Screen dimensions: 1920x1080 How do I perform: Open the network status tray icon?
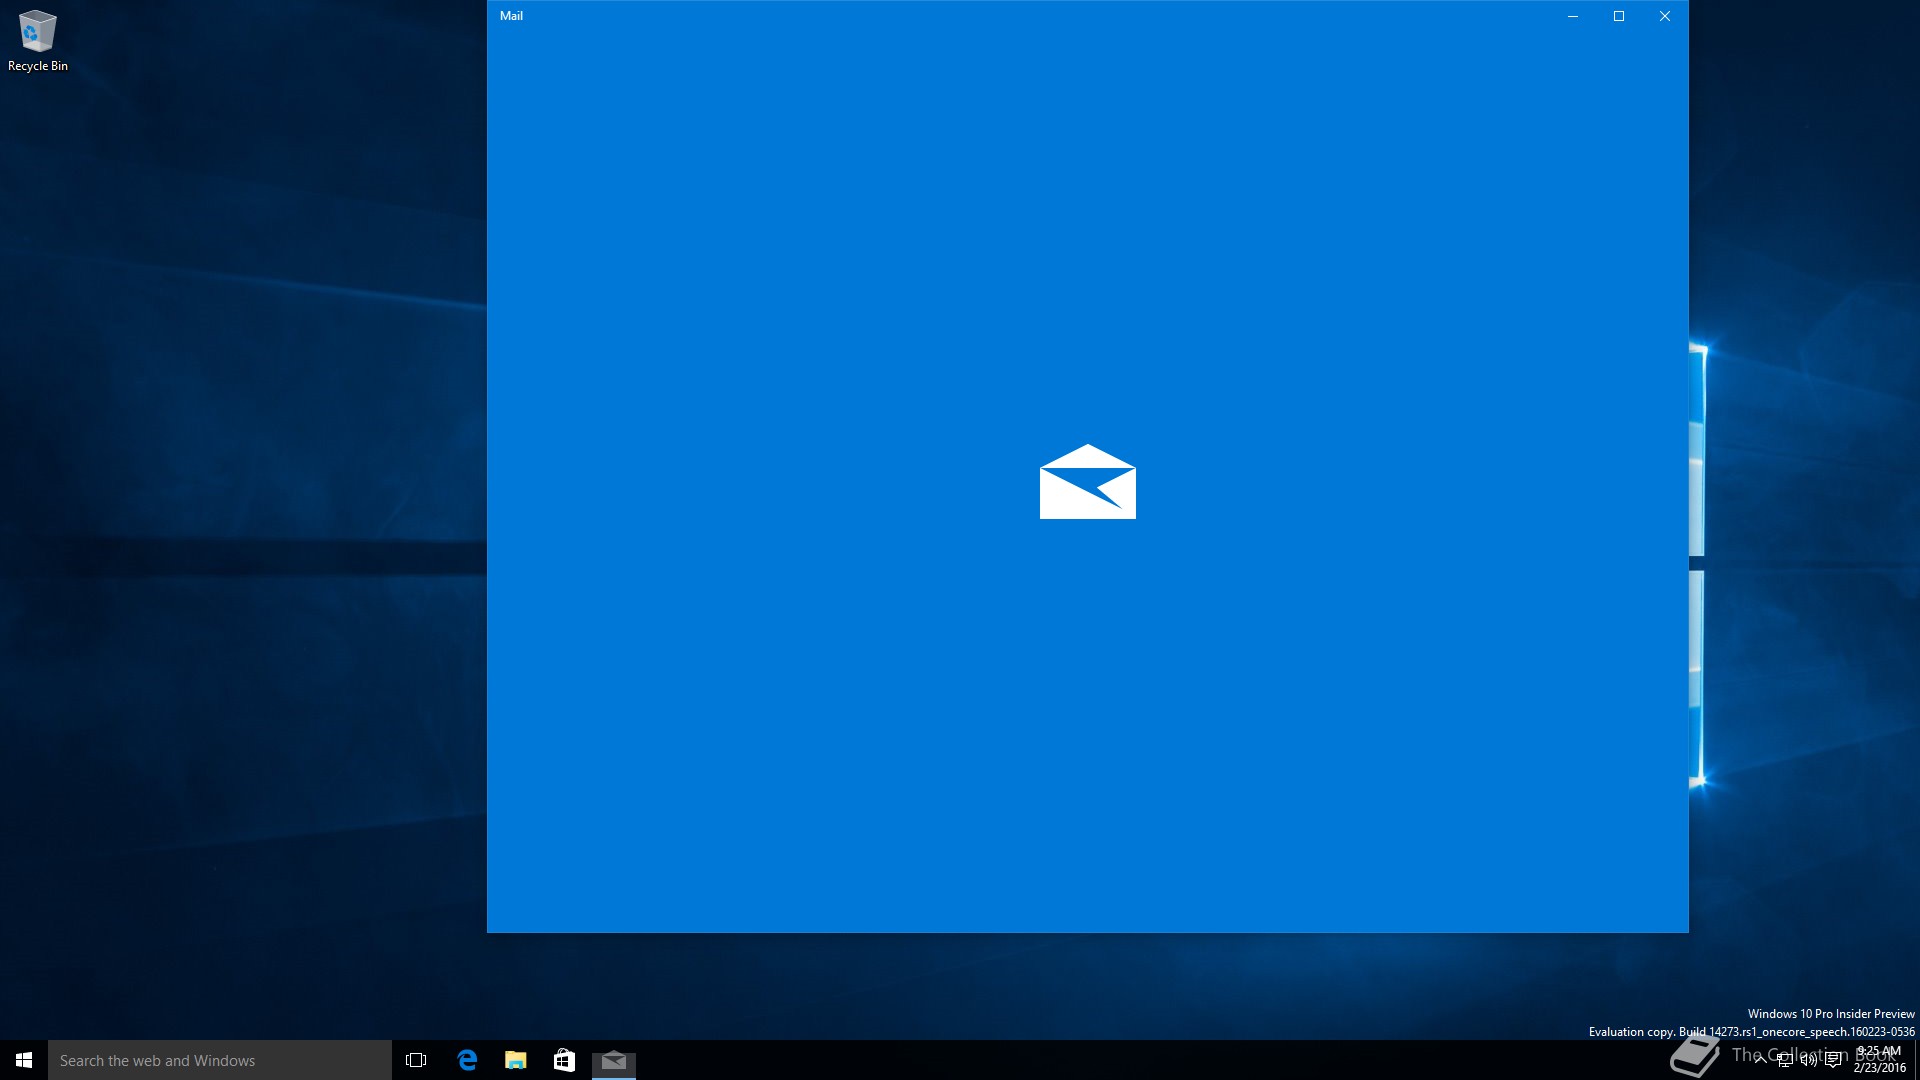tap(1785, 1060)
